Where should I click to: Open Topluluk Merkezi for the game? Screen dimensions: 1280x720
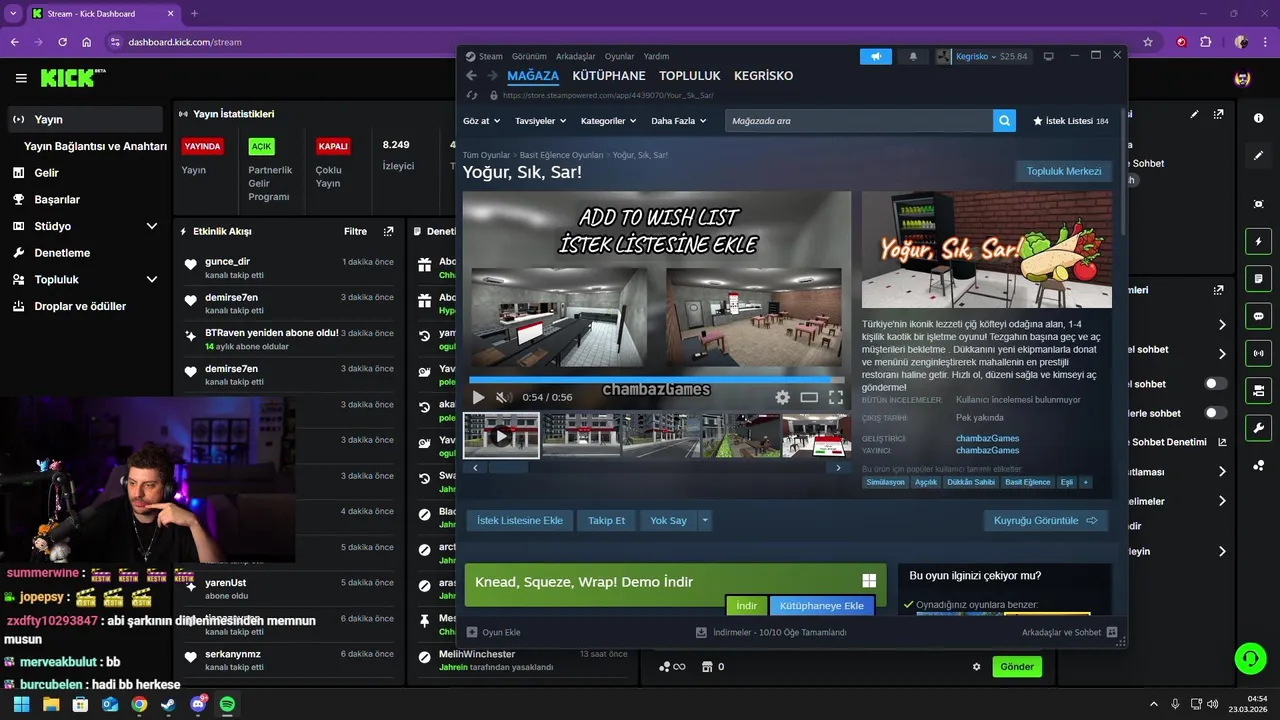point(1064,171)
